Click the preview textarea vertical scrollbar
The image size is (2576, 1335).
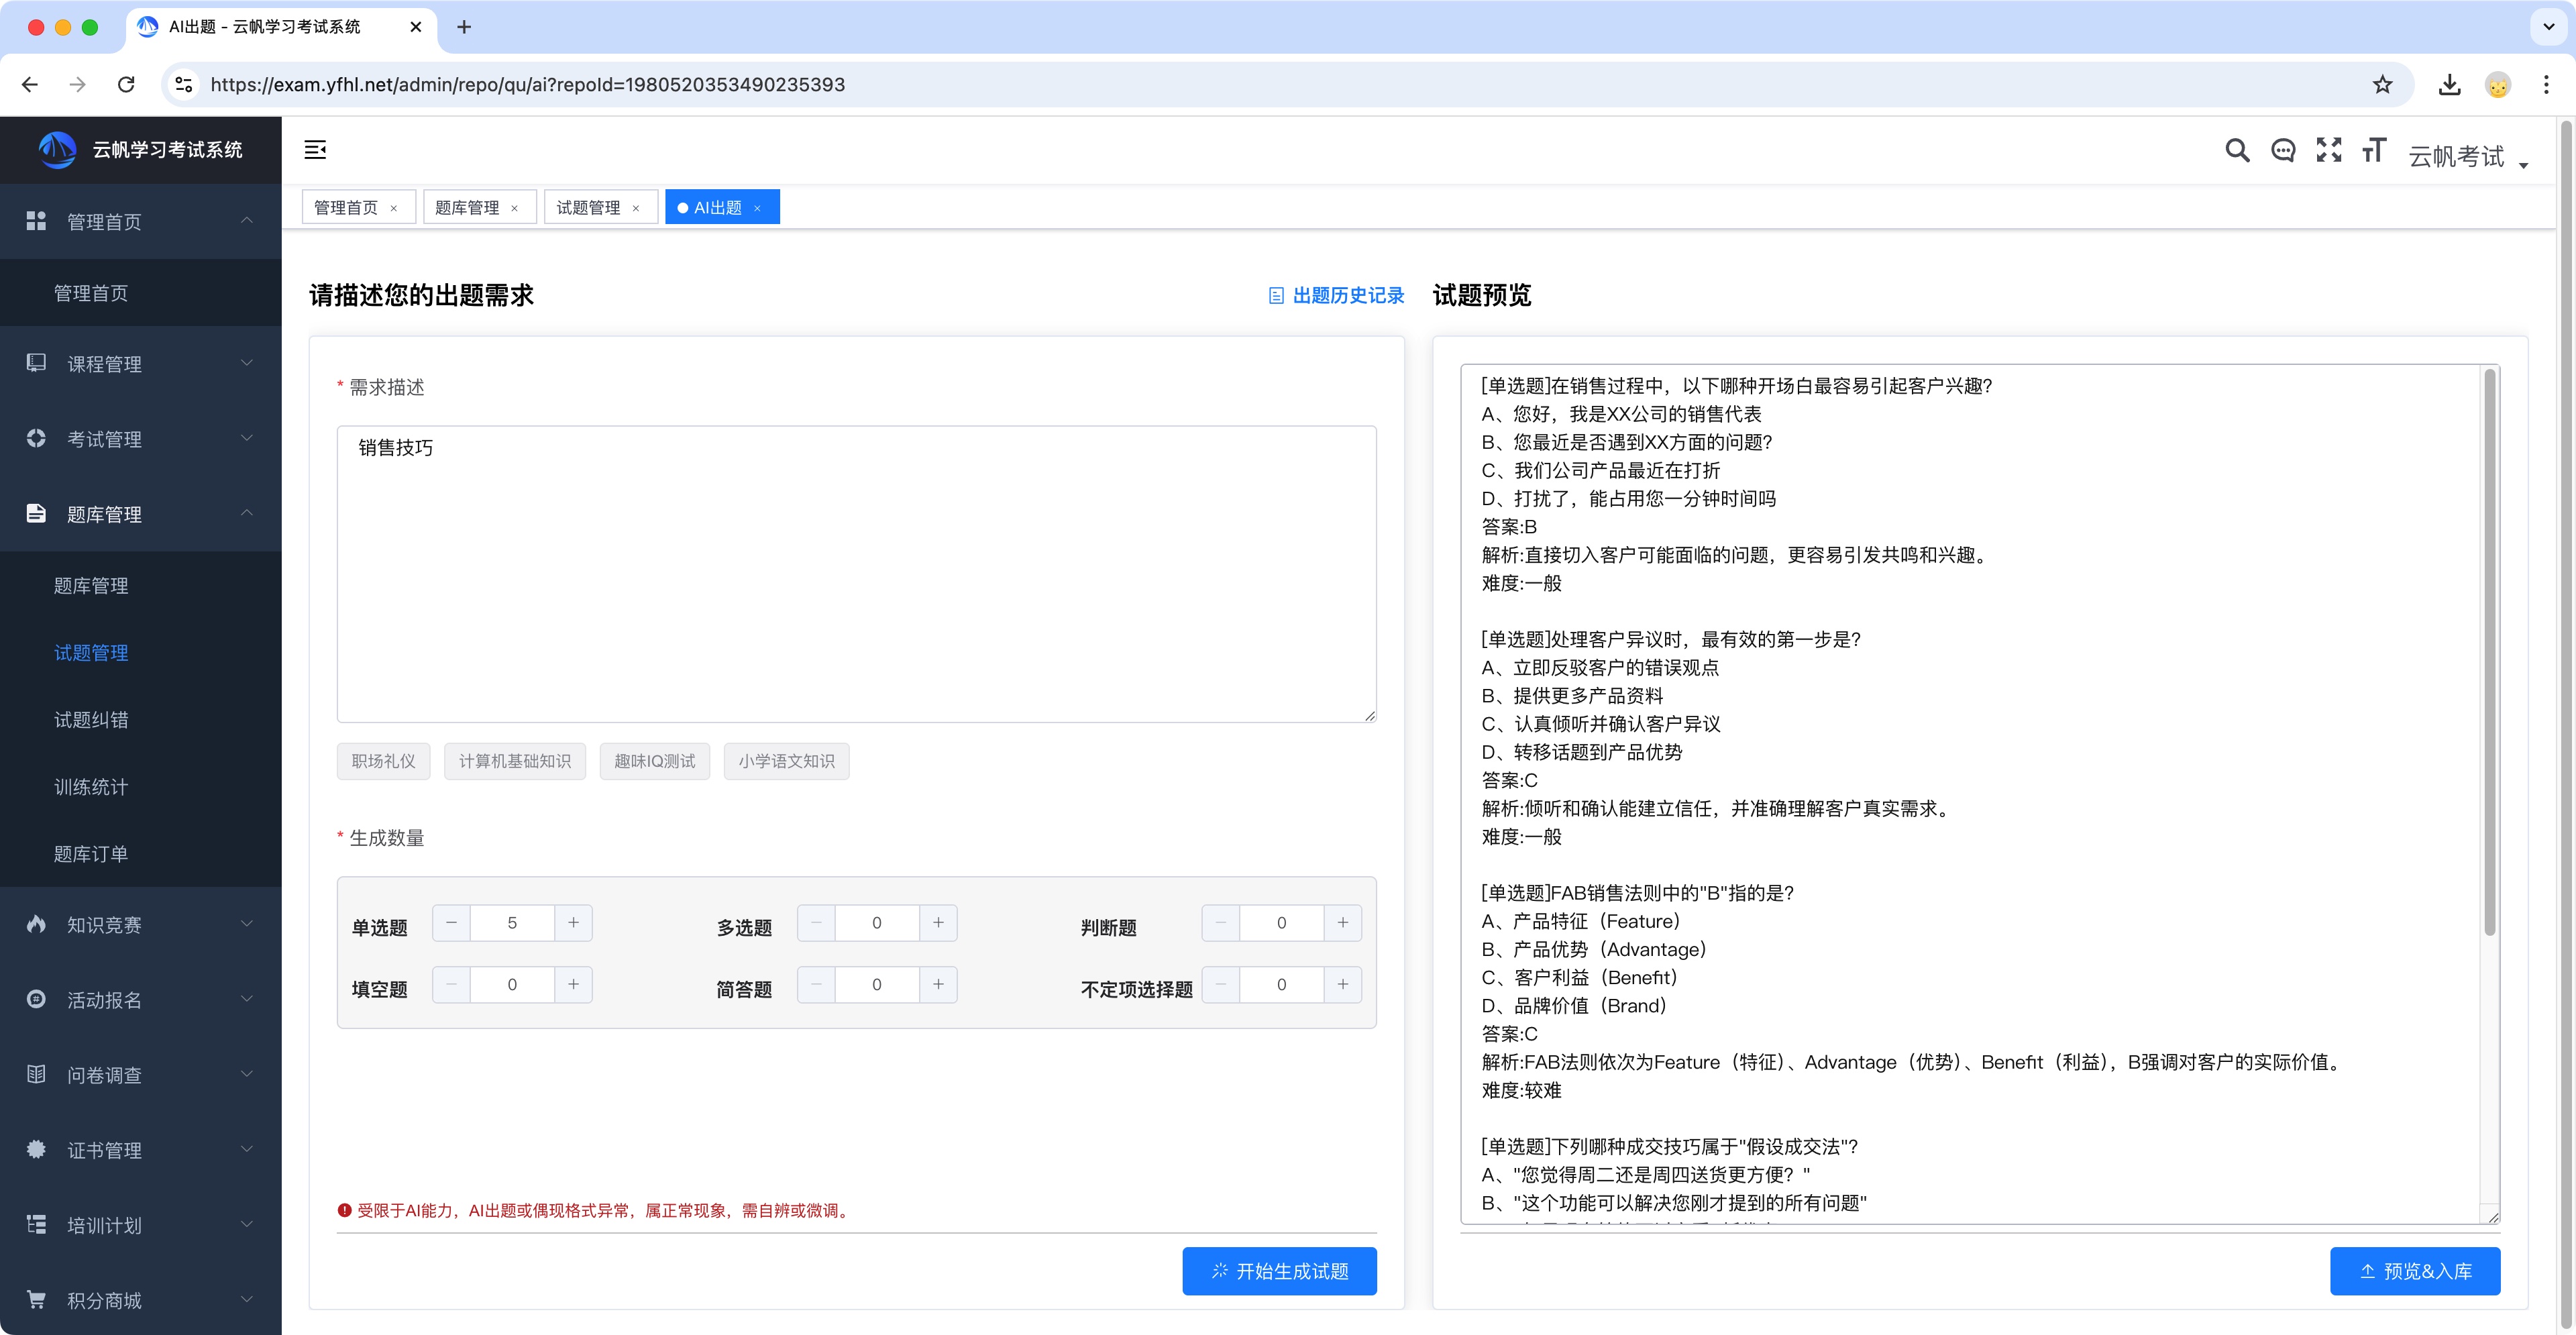pos(2489,650)
